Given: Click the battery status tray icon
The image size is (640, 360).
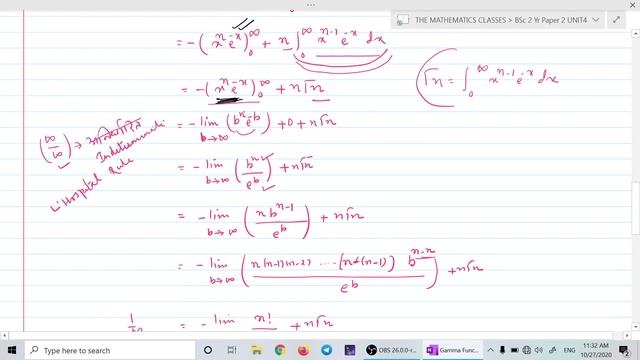Looking at the screenshot, I should pyautogui.click(x=515, y=350).
